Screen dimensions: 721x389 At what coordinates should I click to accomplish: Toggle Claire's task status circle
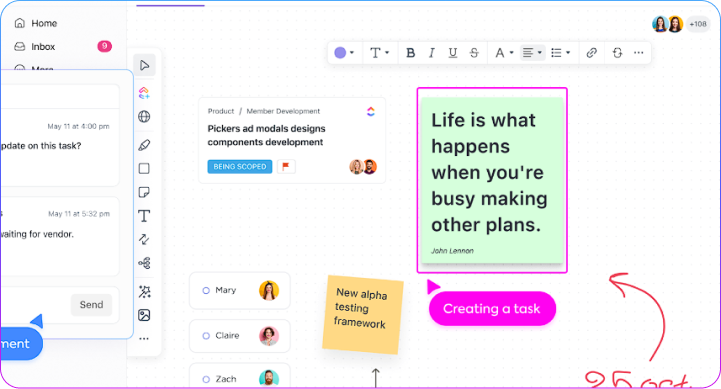click(x=206, y=336)
